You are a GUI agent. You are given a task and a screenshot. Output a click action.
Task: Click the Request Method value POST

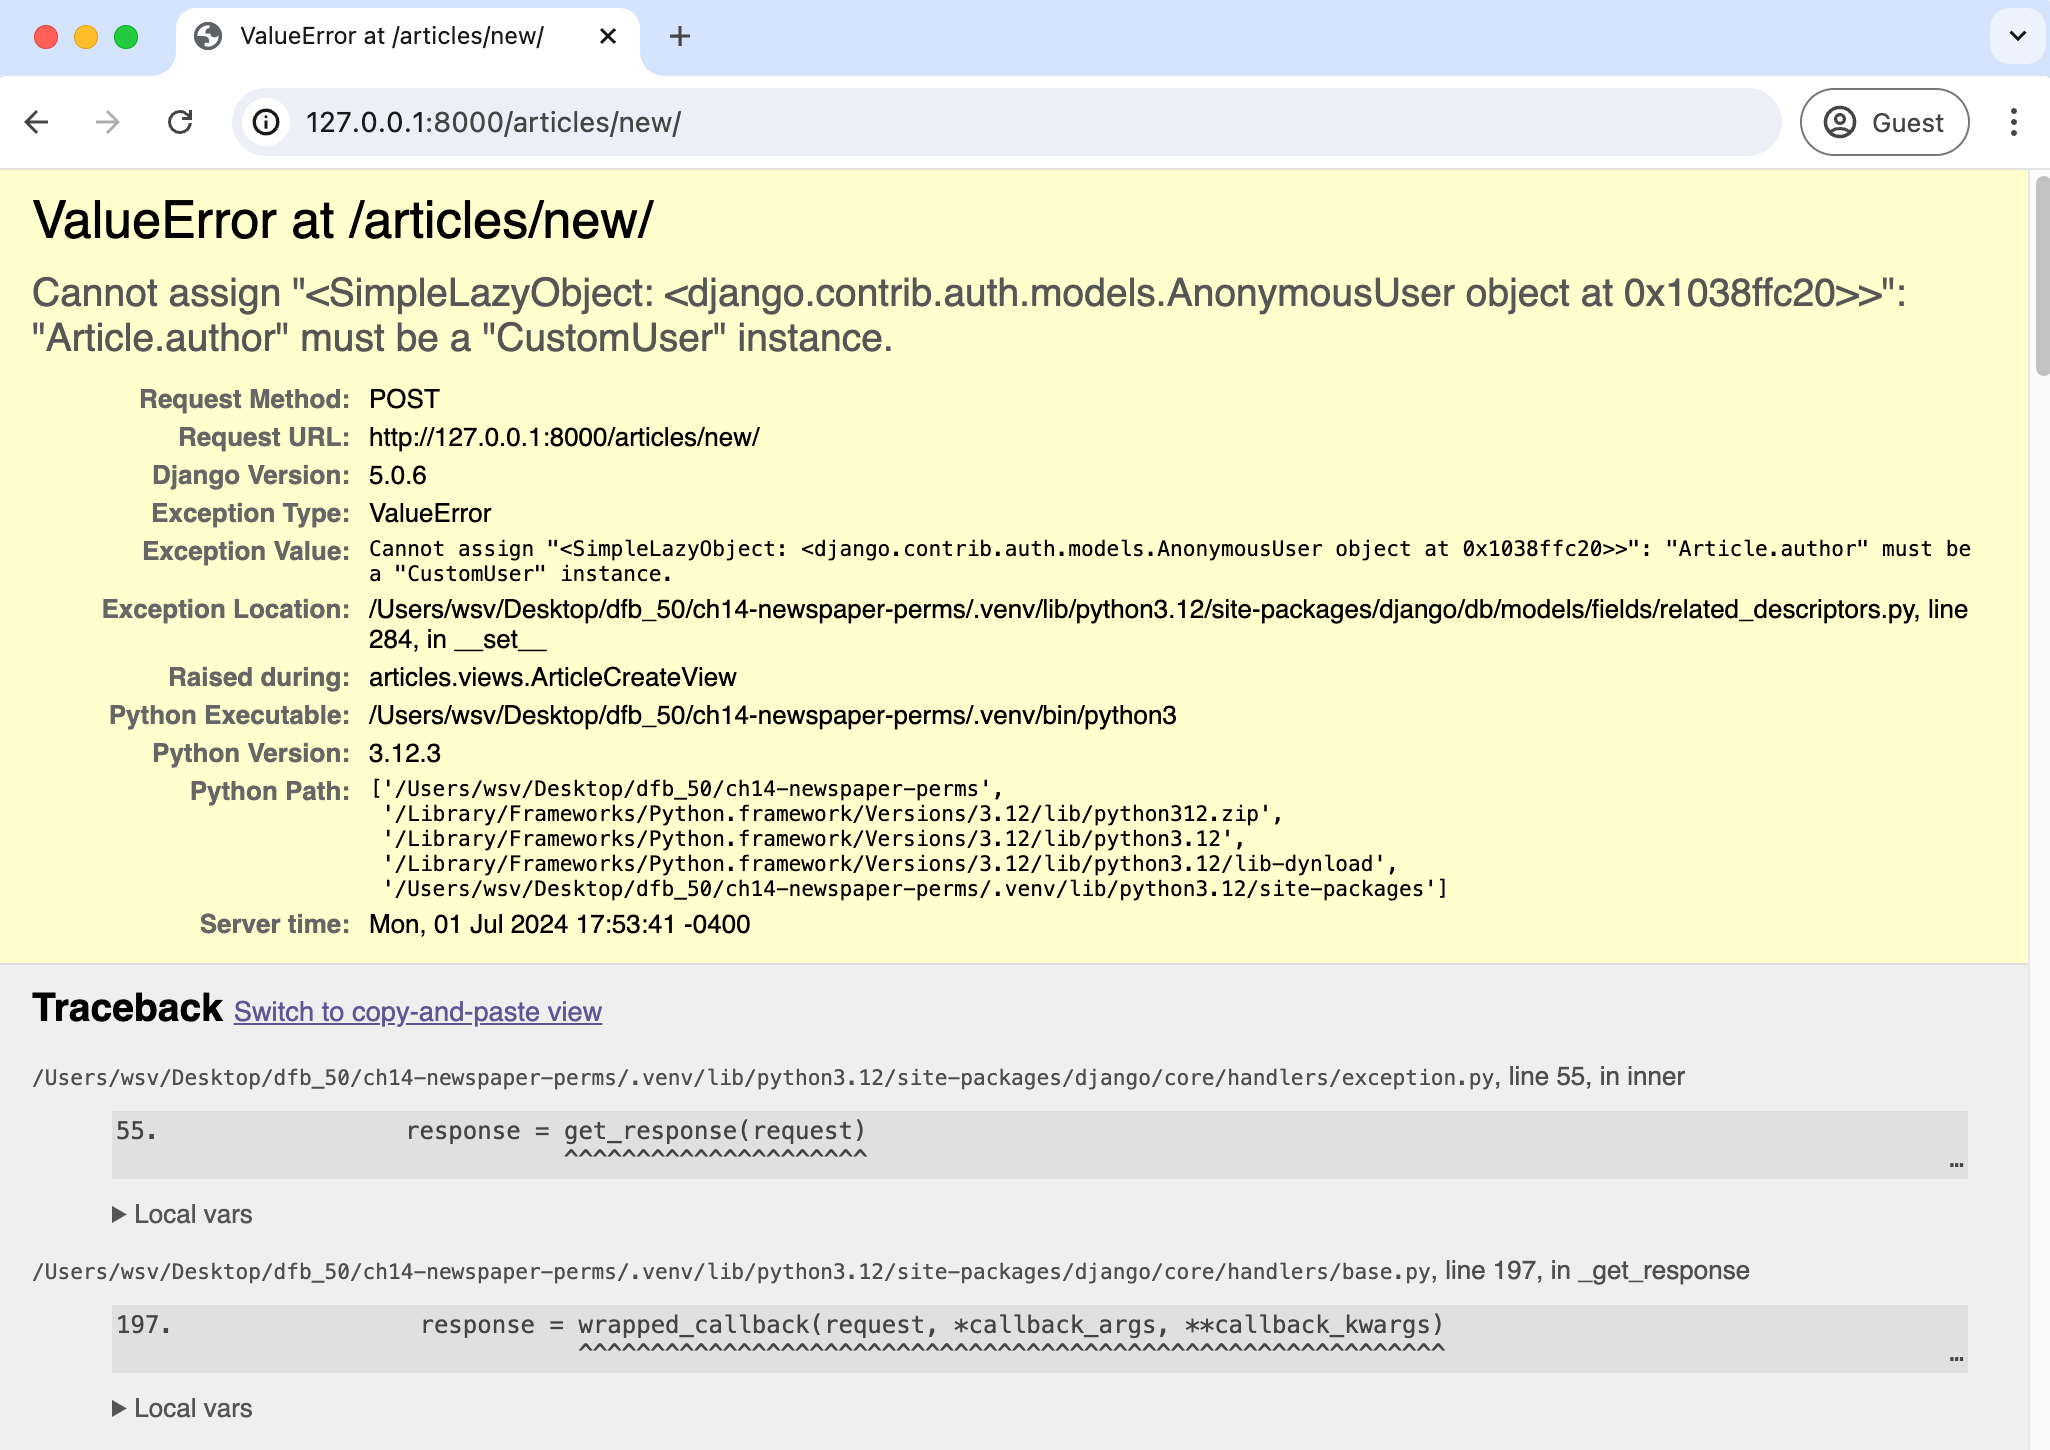click(404, 399)
